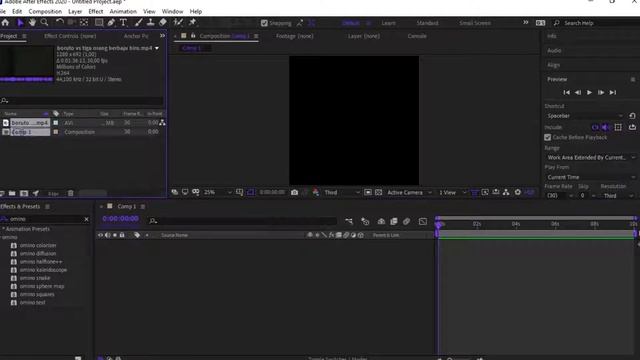Viewport: 640px width, 360px height.
Task: Jump to last frame in Preview
Action: [613, 93]
